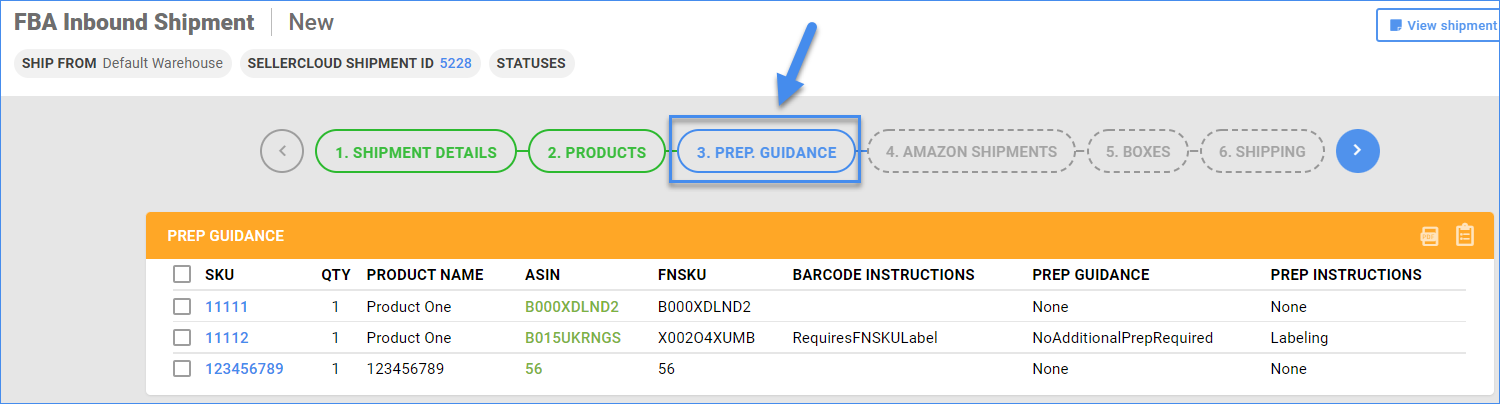The height and width of the screenshot is (404, 1500).
Task: Open step 1. Shipment Details
Action: [x=416, y=152]
